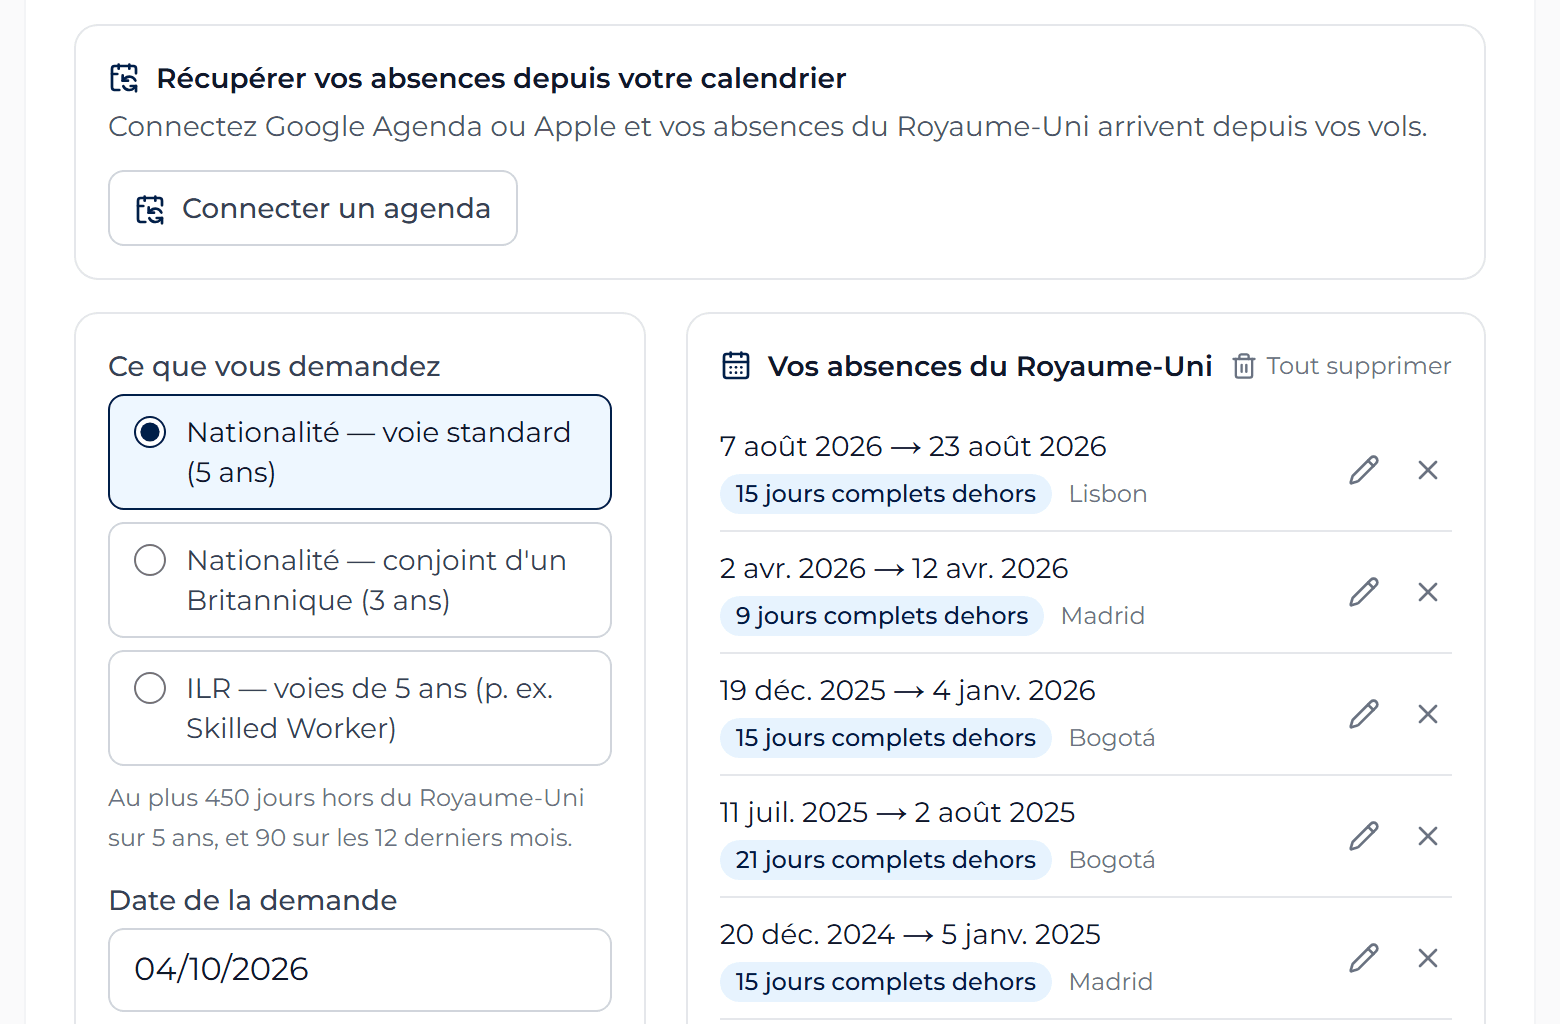Click the Ce que vous demandez label

coord(274,366)
